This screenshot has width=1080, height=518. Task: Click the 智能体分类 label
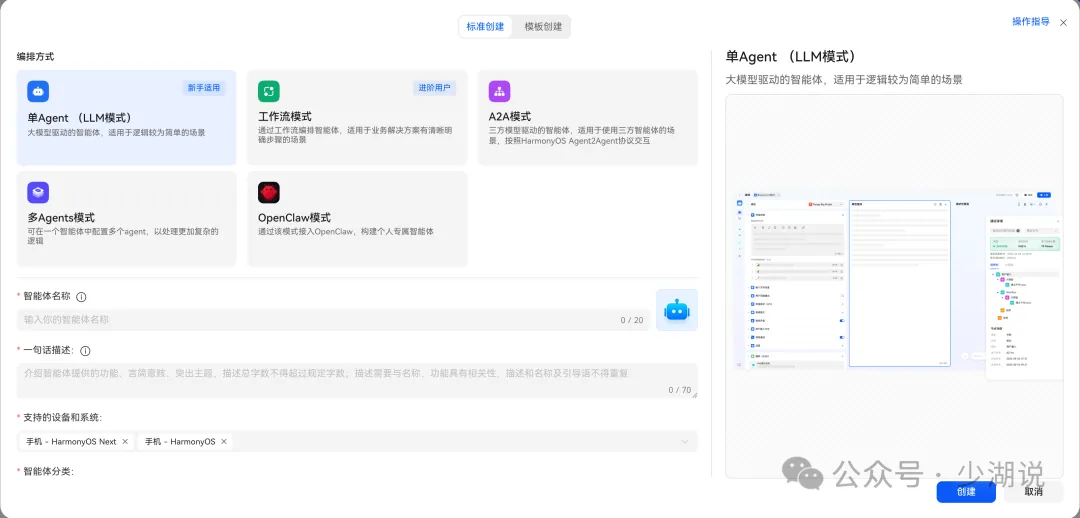[x=48, y=472]
